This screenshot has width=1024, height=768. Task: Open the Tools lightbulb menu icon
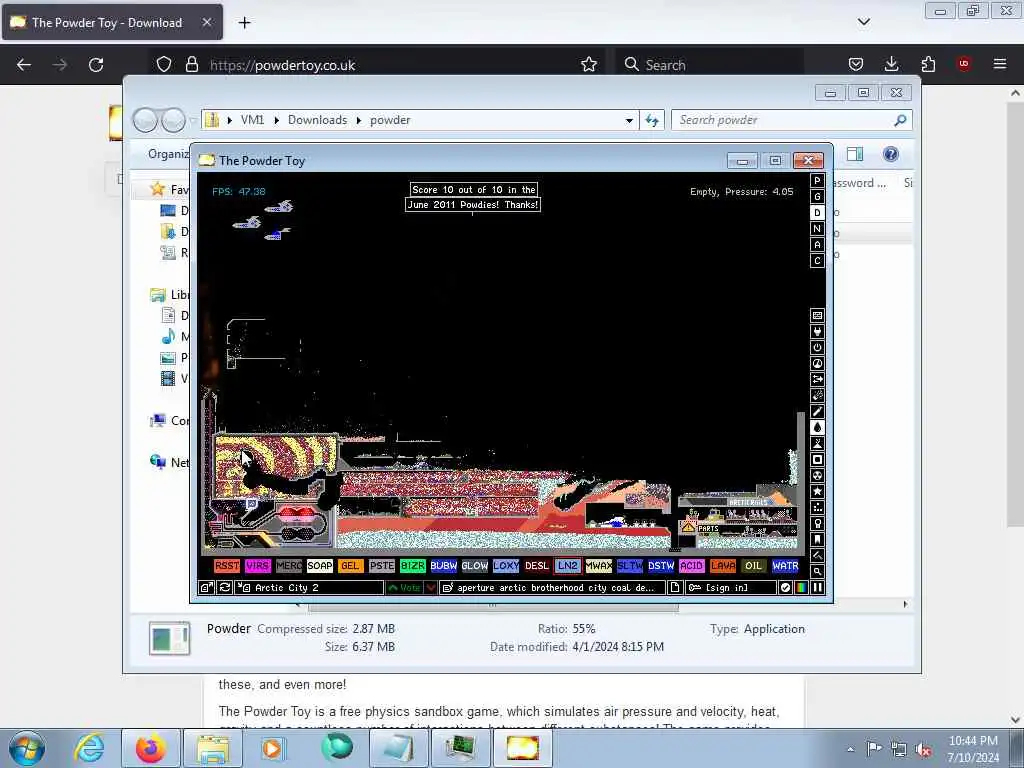point(817,524)
